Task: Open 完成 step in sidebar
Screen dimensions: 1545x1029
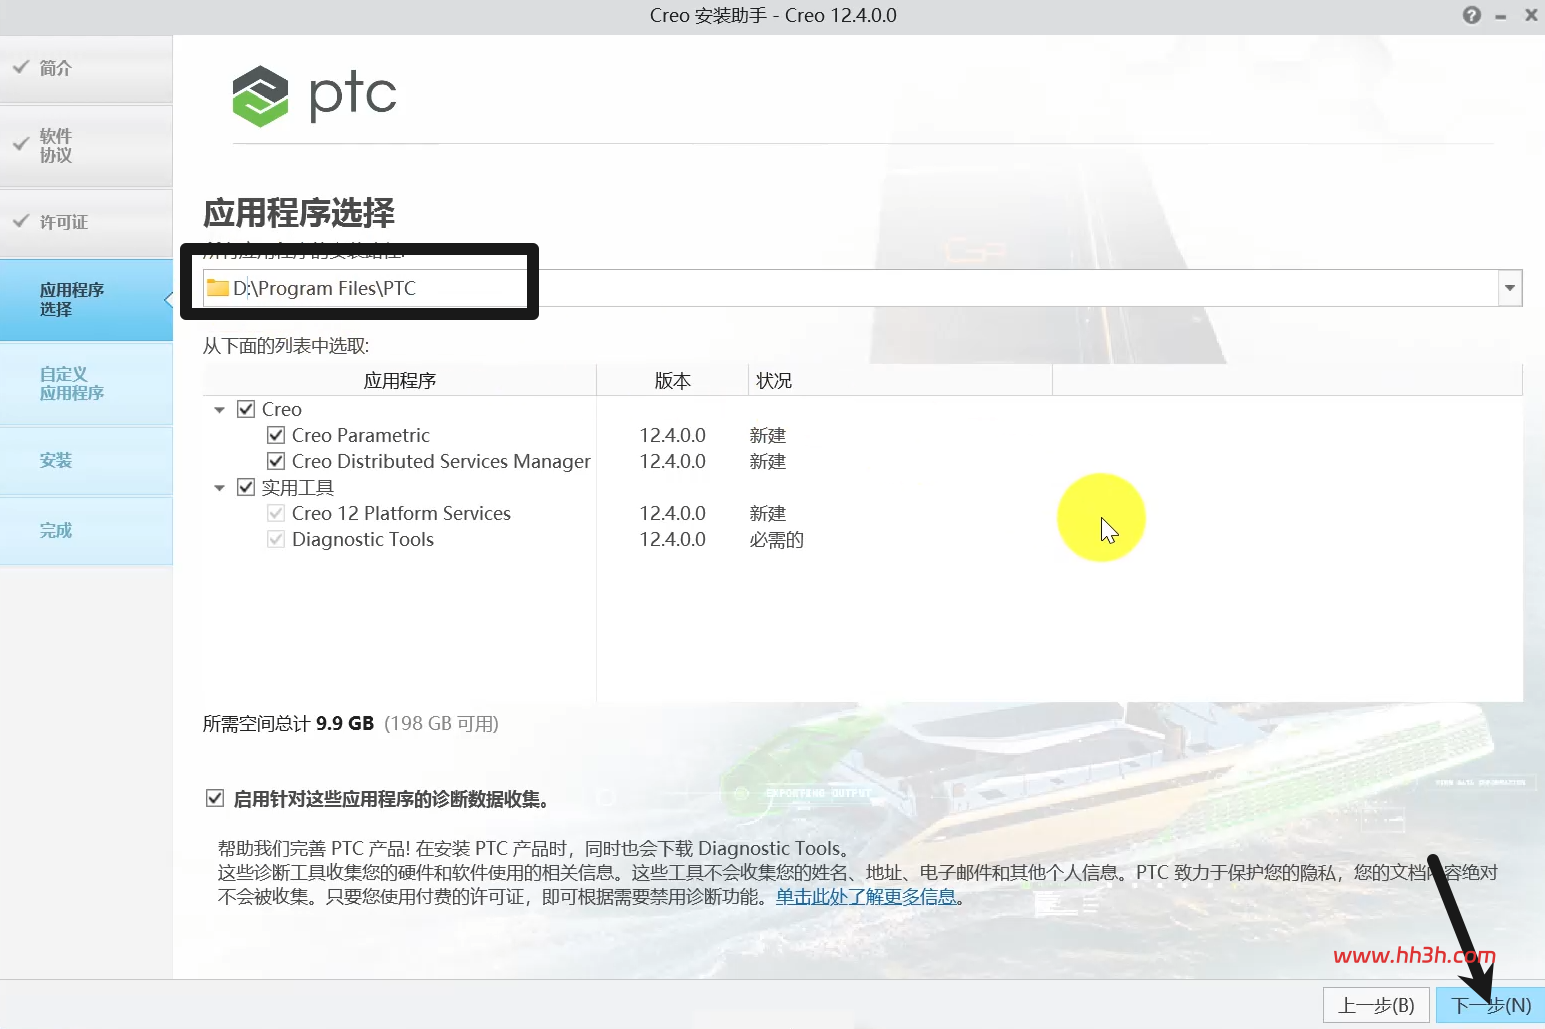Action: (x=86, y=530)
